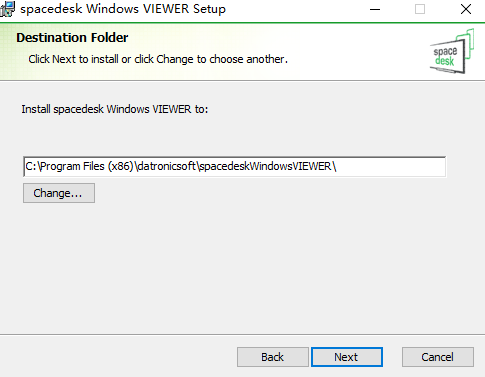Click the green 'desk' text in the logo
485x377 pixels.
point(445,61)
